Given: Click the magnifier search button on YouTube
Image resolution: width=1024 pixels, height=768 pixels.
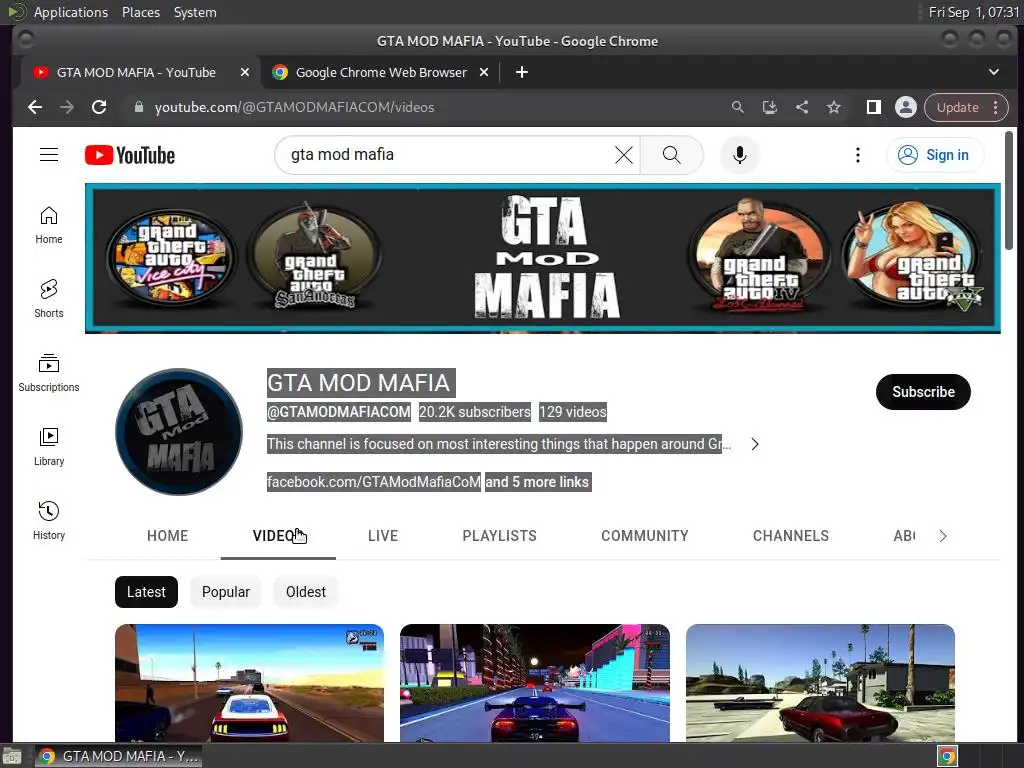Looking at the screenshot, I should click(x=671, y=155).
